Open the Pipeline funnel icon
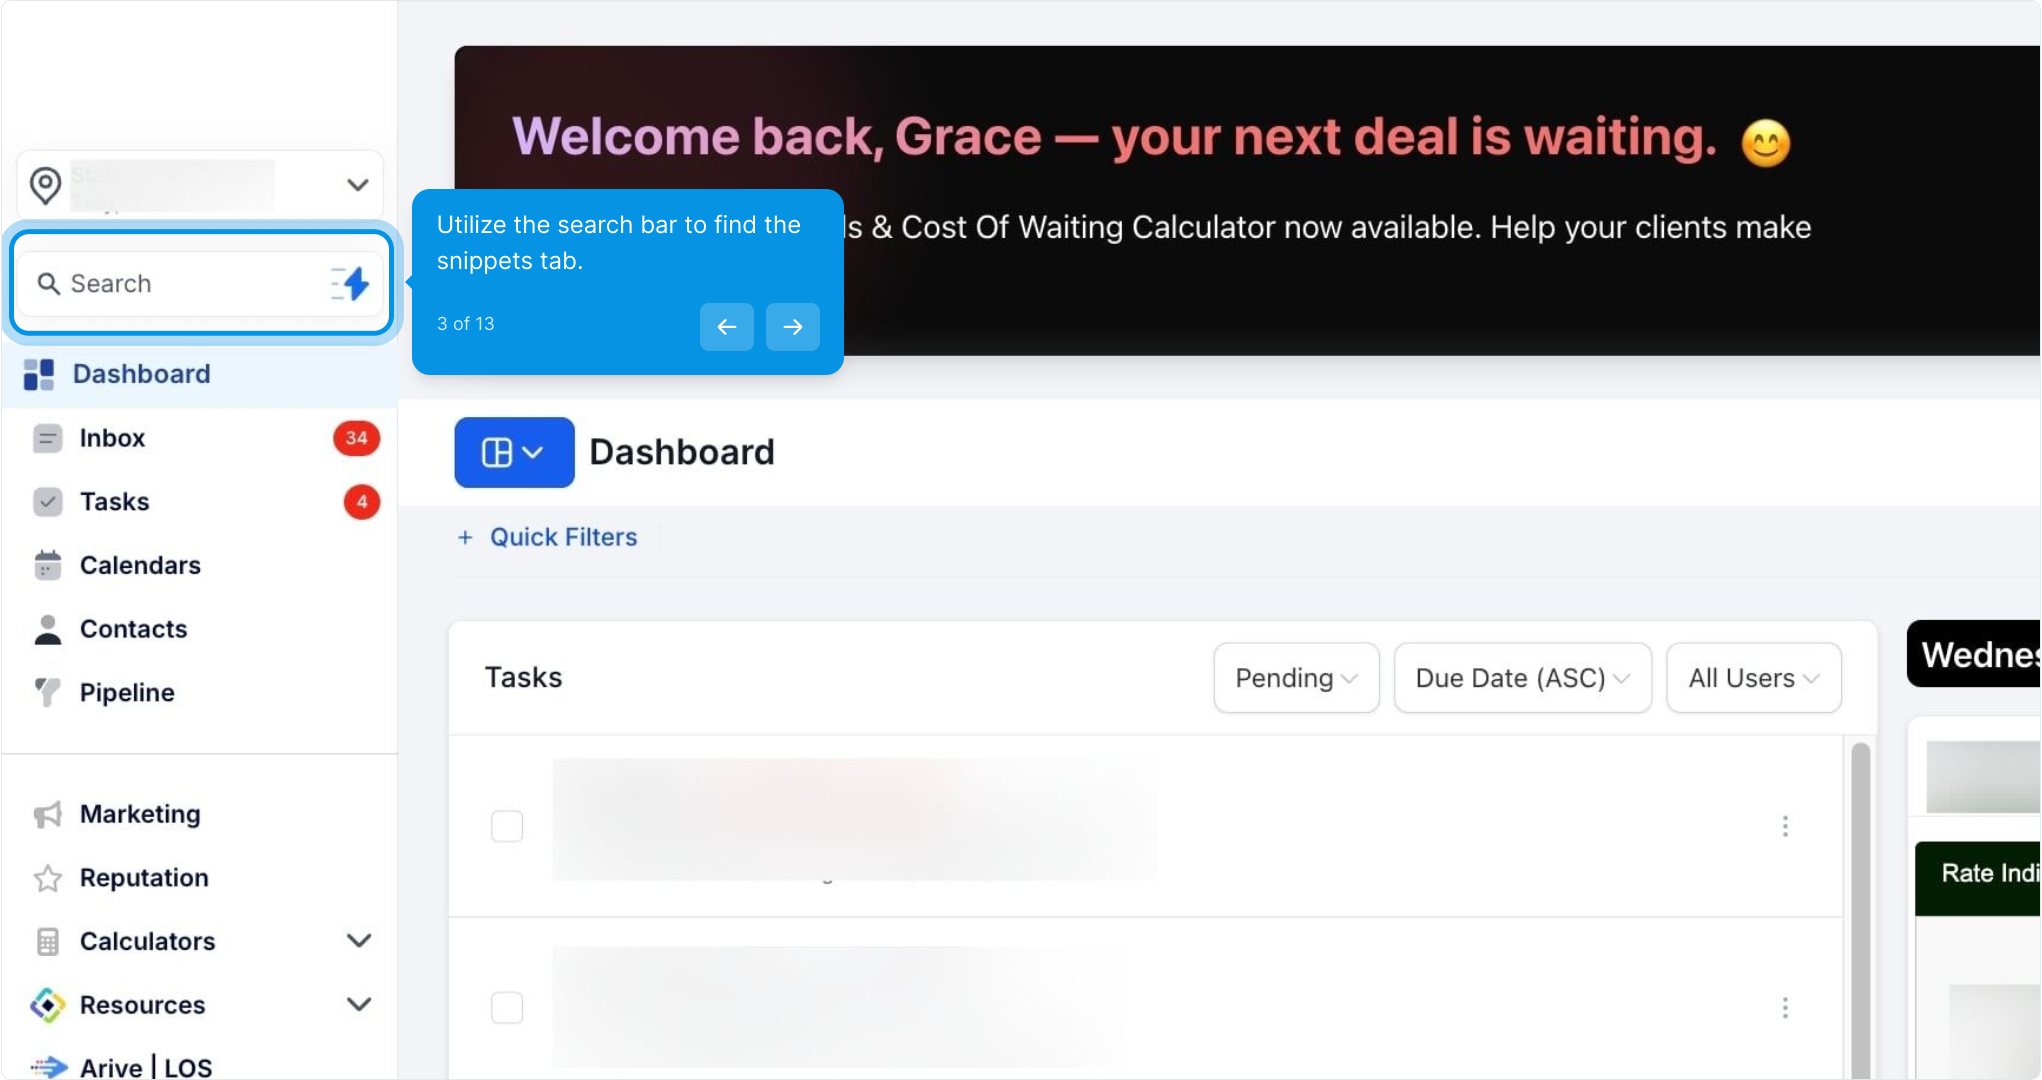 [x=47, y=692]
